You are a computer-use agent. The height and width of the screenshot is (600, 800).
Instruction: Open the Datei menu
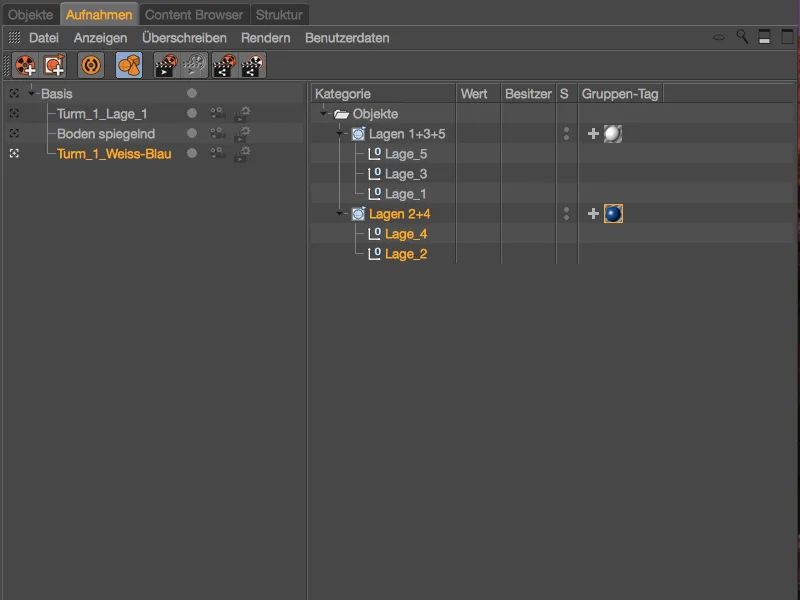pyautogui.click(x=44, y=38)
